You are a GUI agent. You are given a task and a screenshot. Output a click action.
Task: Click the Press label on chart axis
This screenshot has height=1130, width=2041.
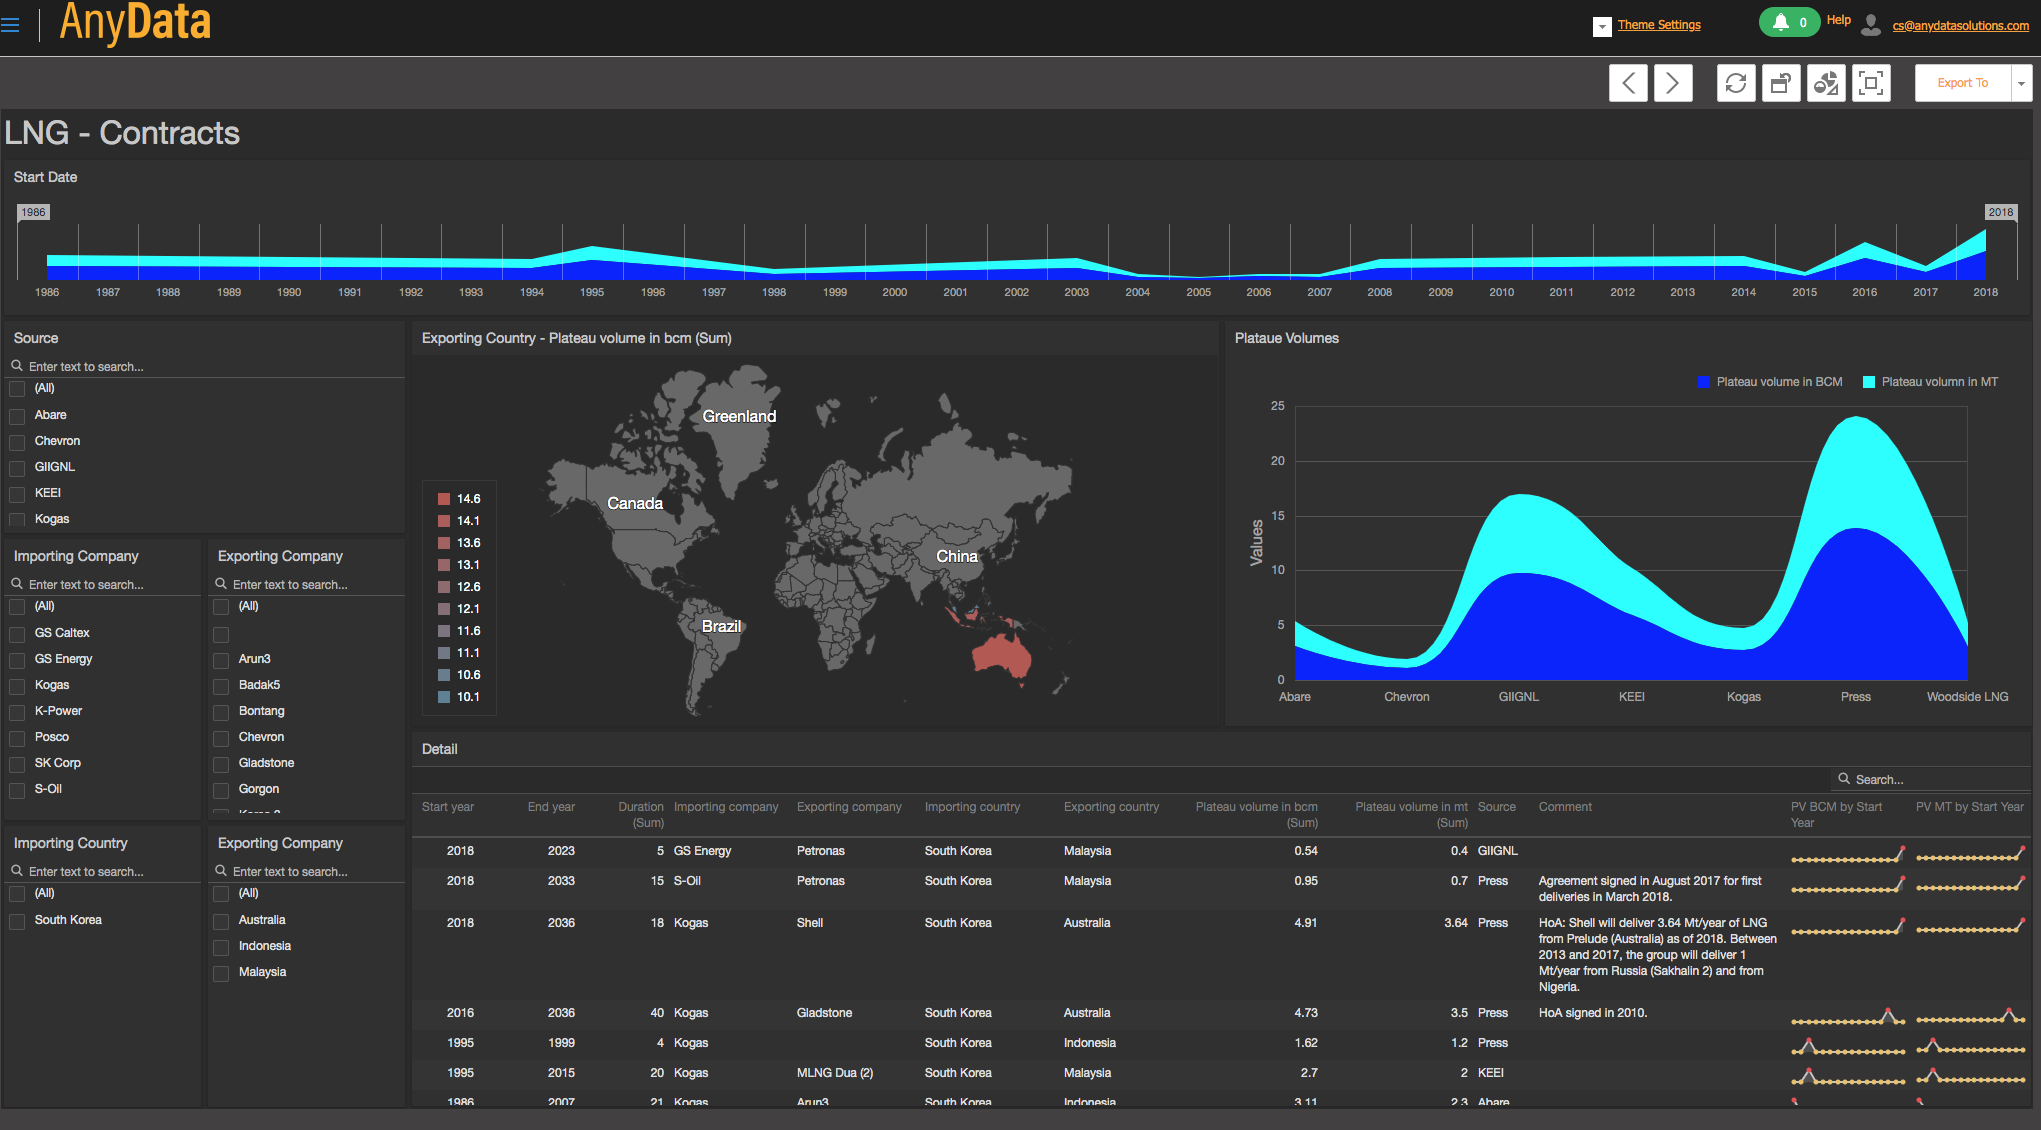coord(1856,697)
